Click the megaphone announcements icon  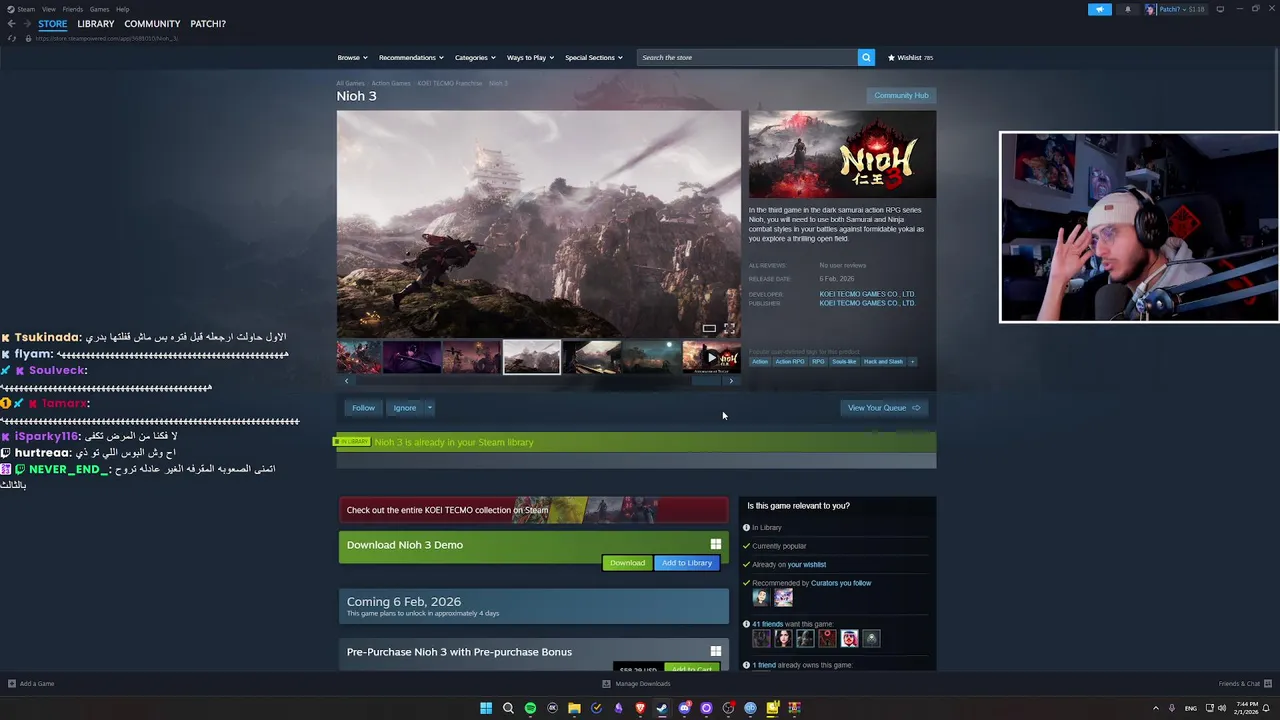pos(1099,9)
